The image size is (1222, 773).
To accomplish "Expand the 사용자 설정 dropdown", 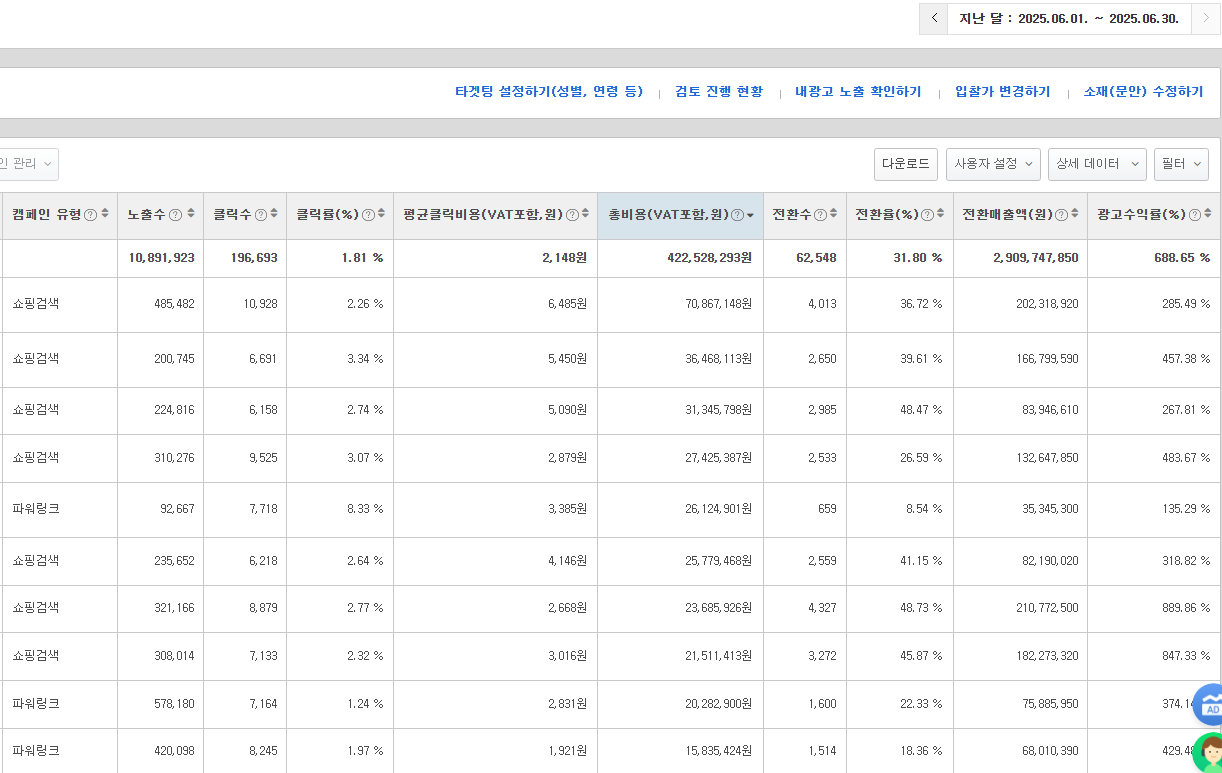I will click(993, 164).
